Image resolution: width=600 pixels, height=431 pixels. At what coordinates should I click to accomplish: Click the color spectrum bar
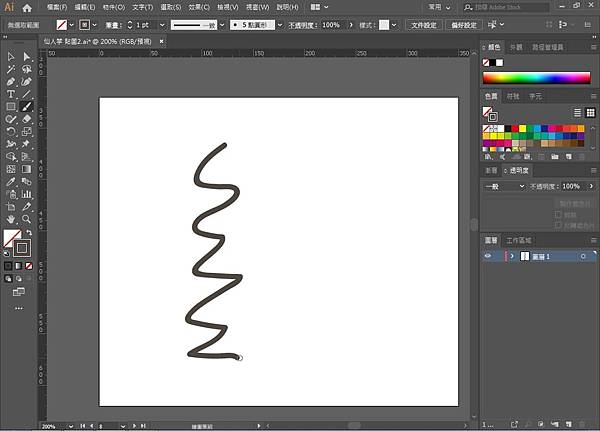(x=536, y=78)
